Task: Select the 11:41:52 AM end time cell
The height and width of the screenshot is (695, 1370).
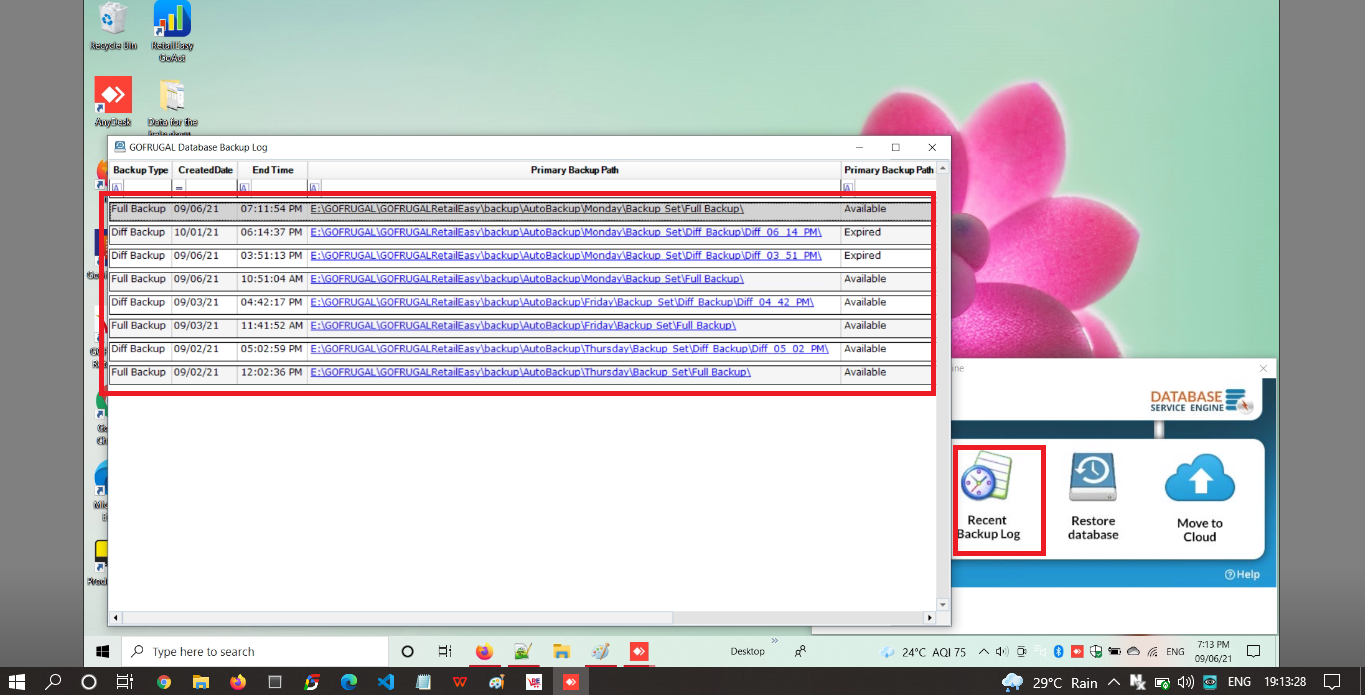Action: (x=272, y=325)
